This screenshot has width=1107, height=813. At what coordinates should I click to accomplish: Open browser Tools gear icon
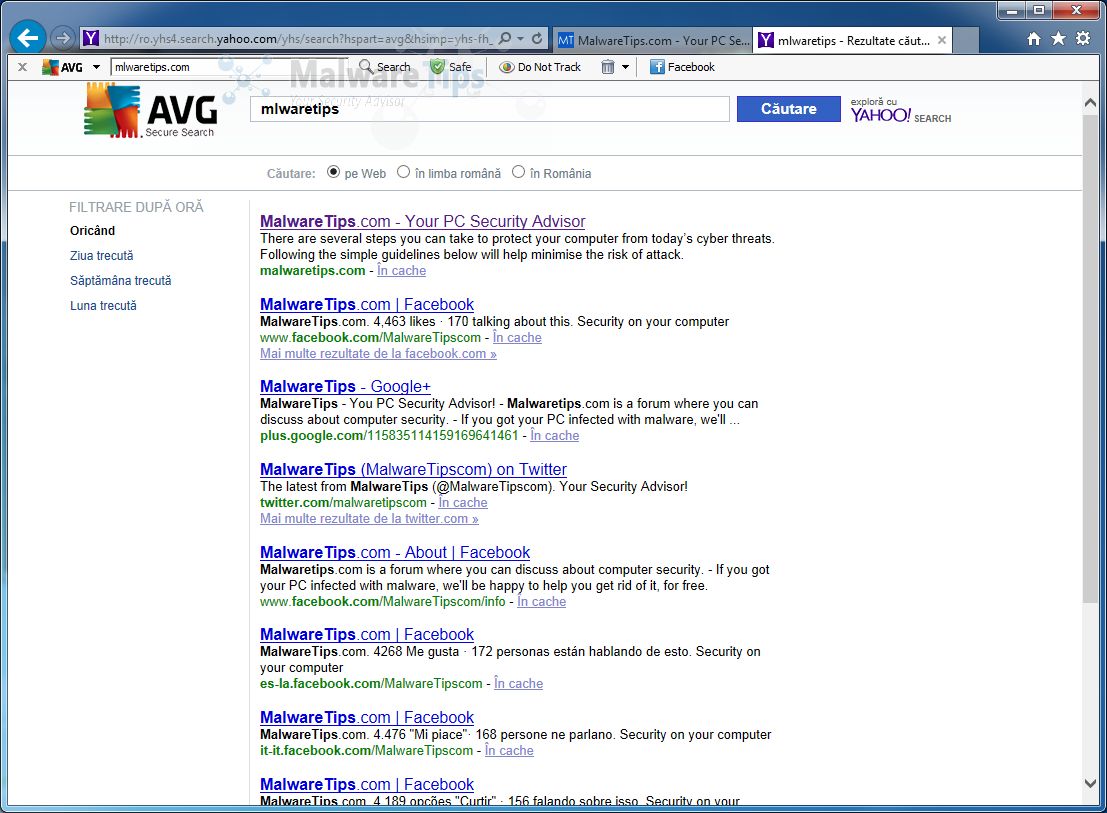click(x=1083, y=39)
